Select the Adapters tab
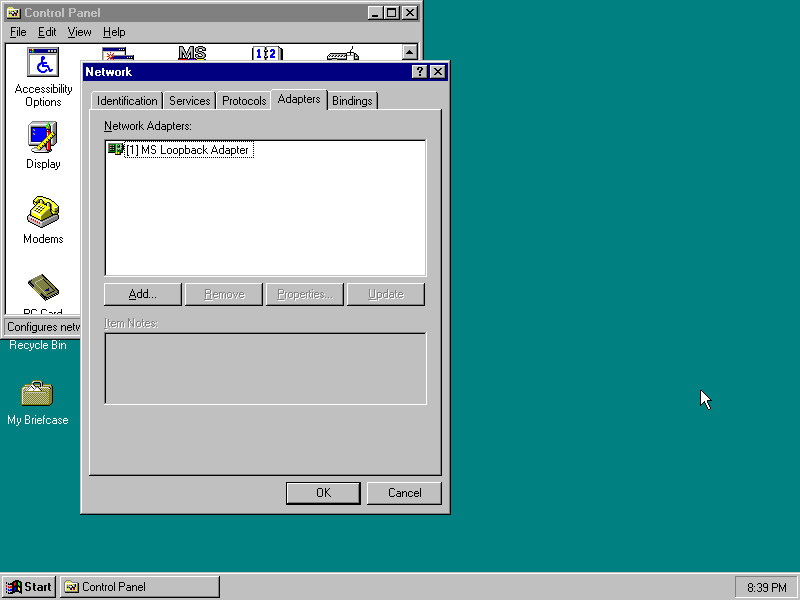Viewport: 800px width, 600px height. coord(299,99)
